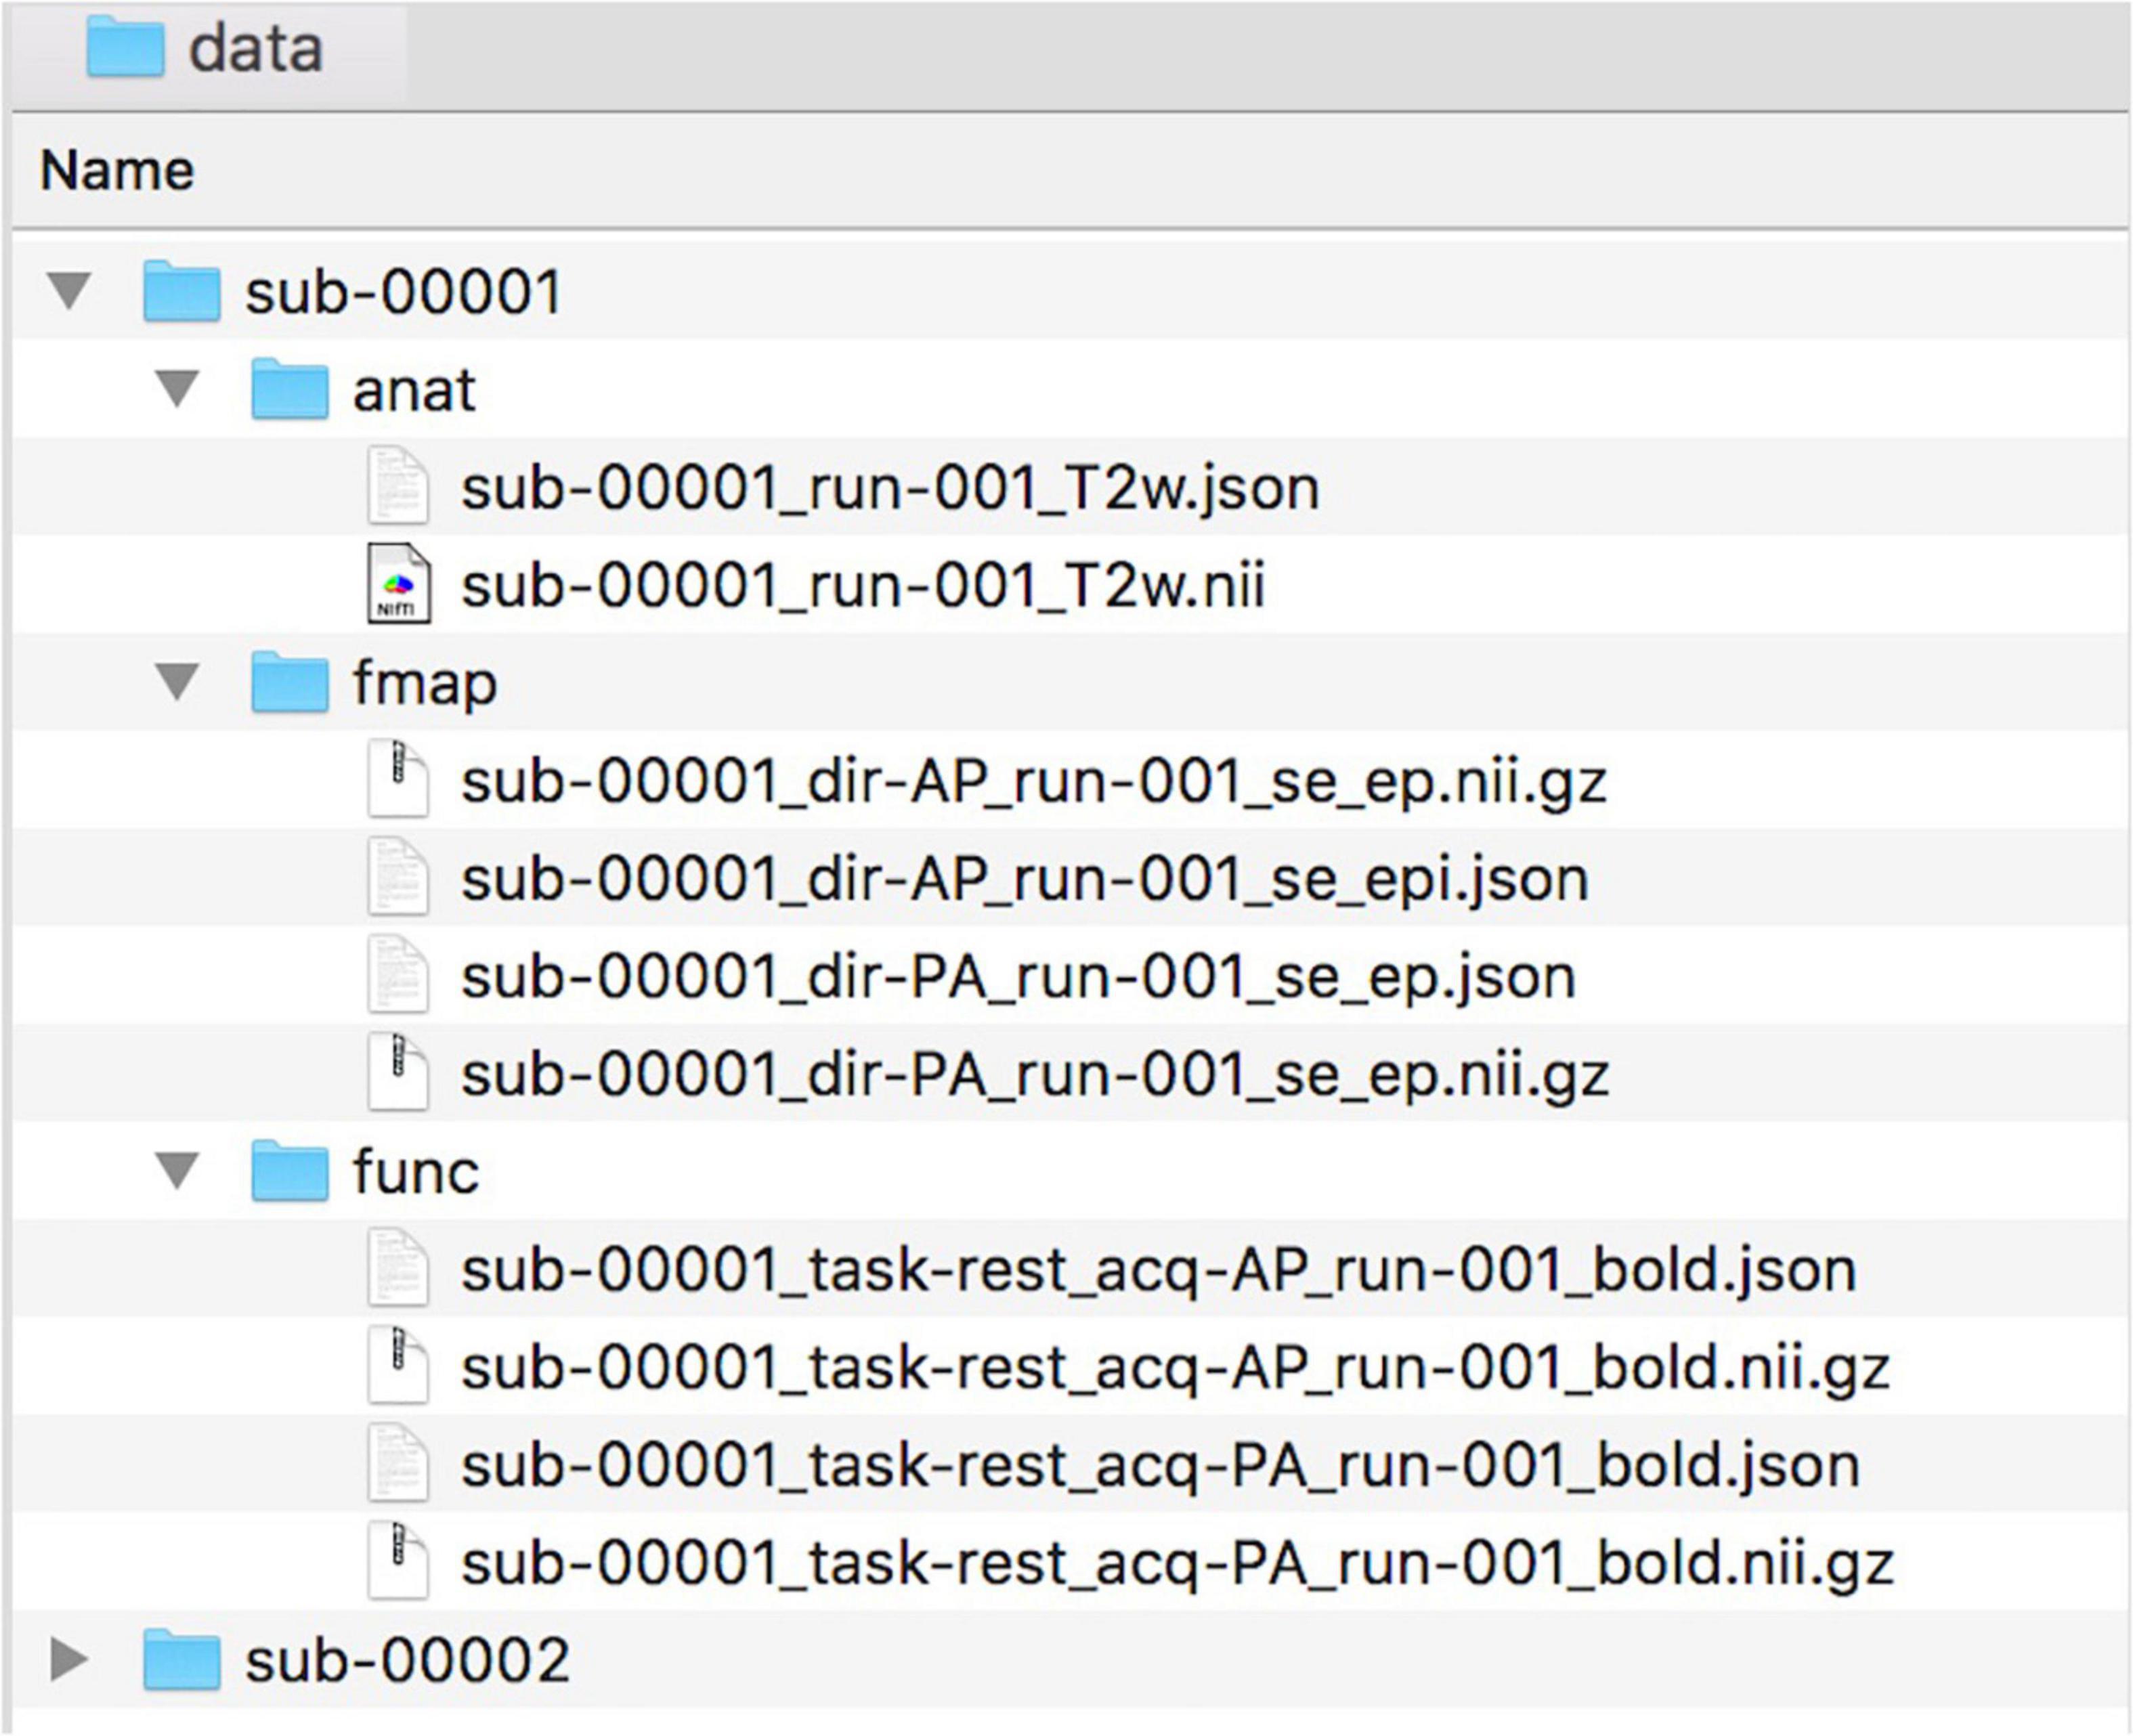This screenshot has width=2133, height=1736.
Task: Click archive icon of dir-AP_run-001_se_ep.nii.gz
Action: [399, 779]
